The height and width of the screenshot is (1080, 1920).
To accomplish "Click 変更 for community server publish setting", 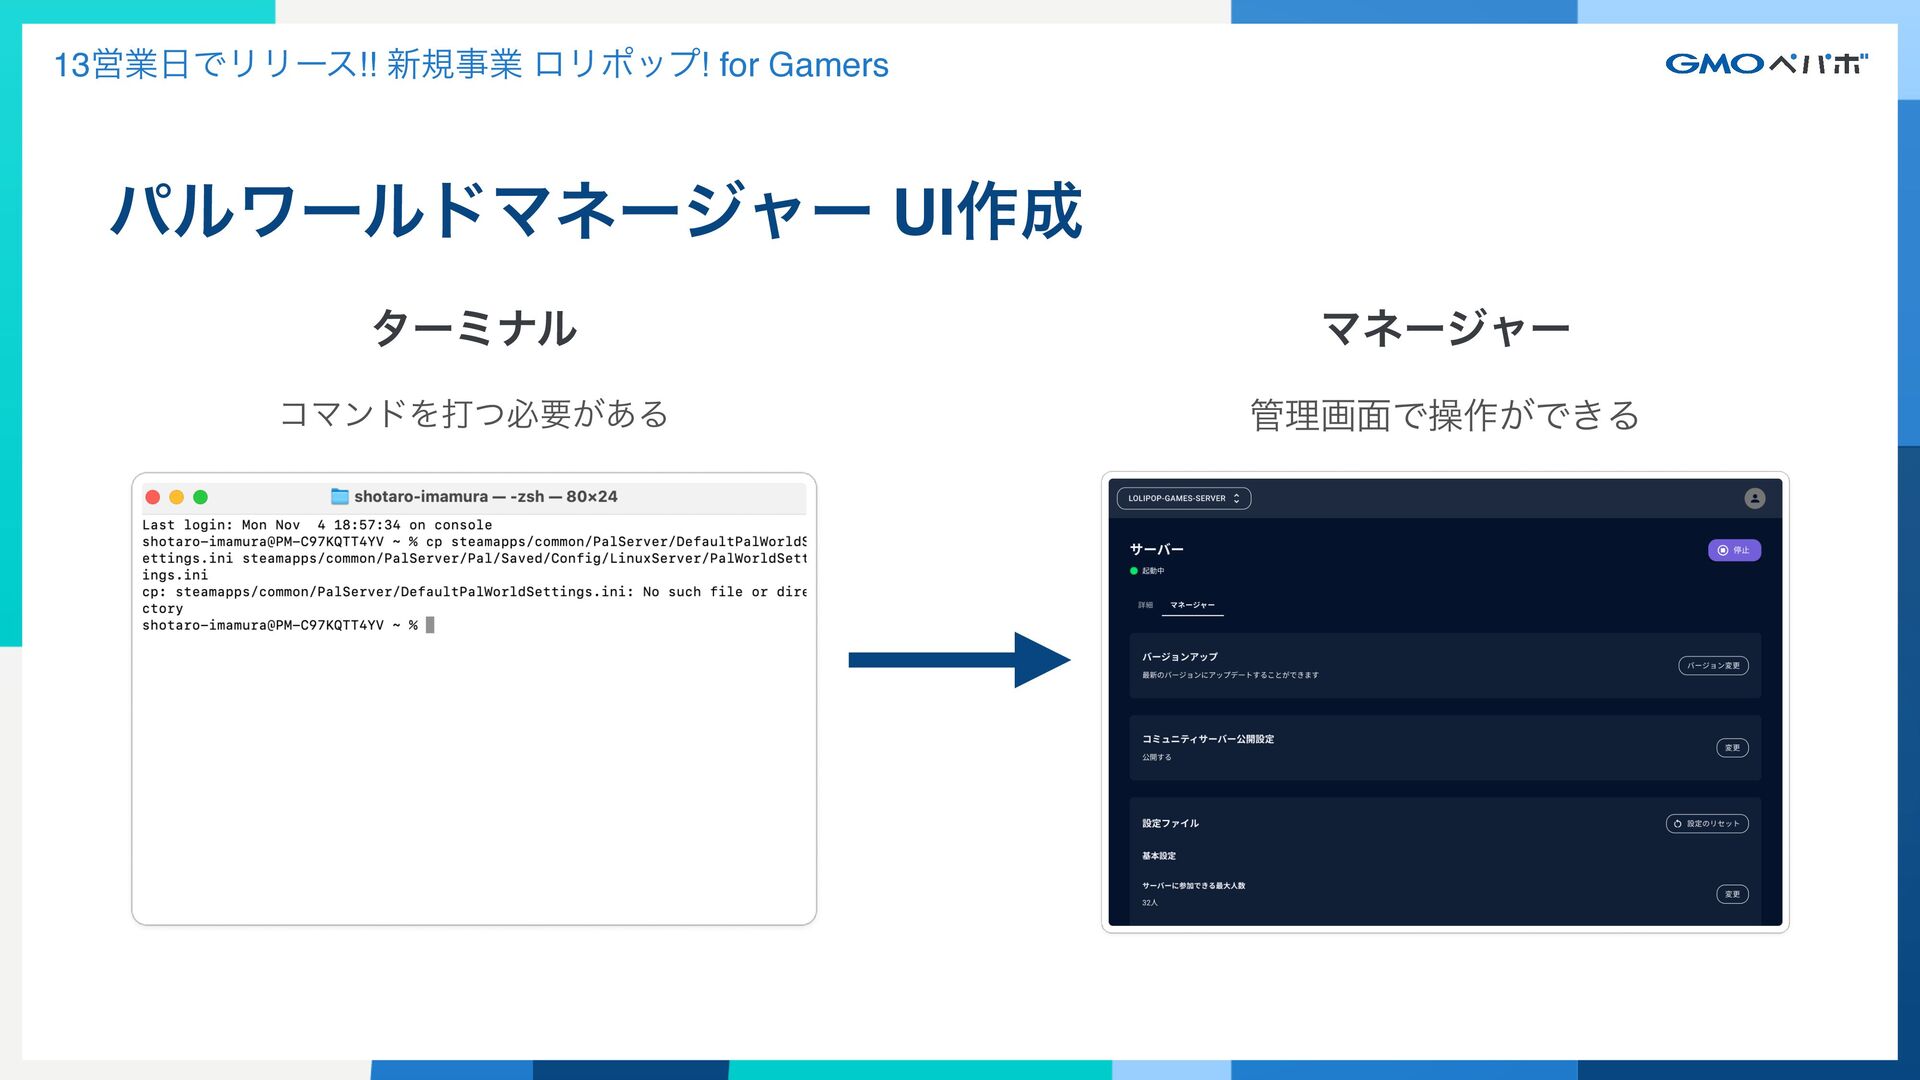I will click(x=1732, y=748).
